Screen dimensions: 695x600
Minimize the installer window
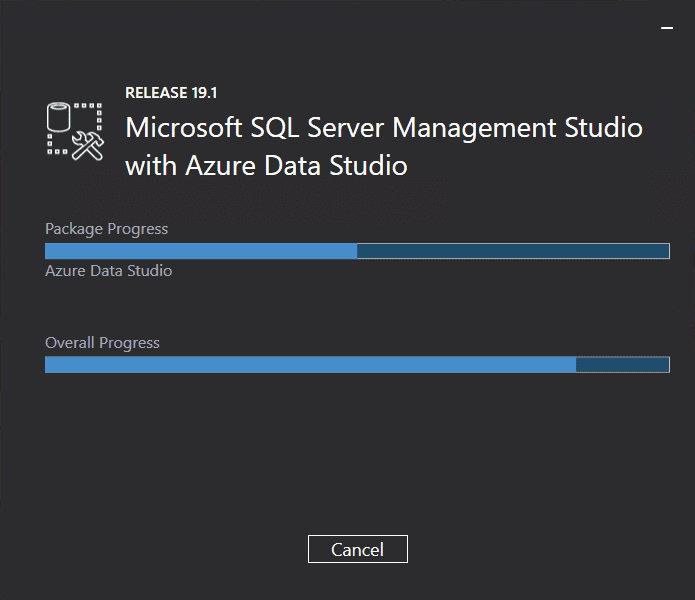pyautogui.click(x=667, y=28)
